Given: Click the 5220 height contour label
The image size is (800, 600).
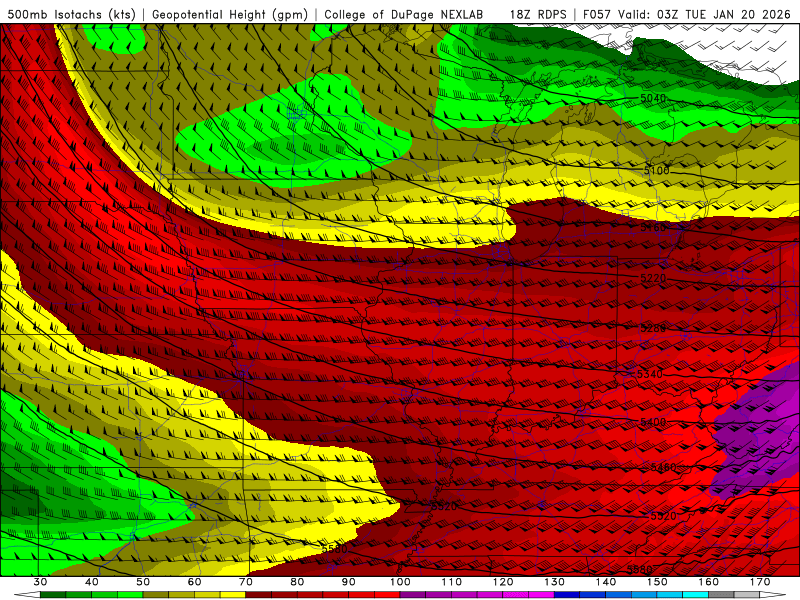Looking at the screenshot, I should click(x=653, y=278).
